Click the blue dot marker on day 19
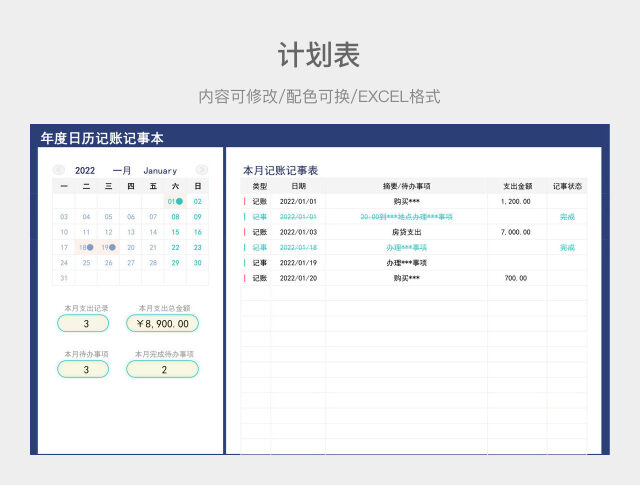The image size is (640, 485). click(x=112, y=247)
